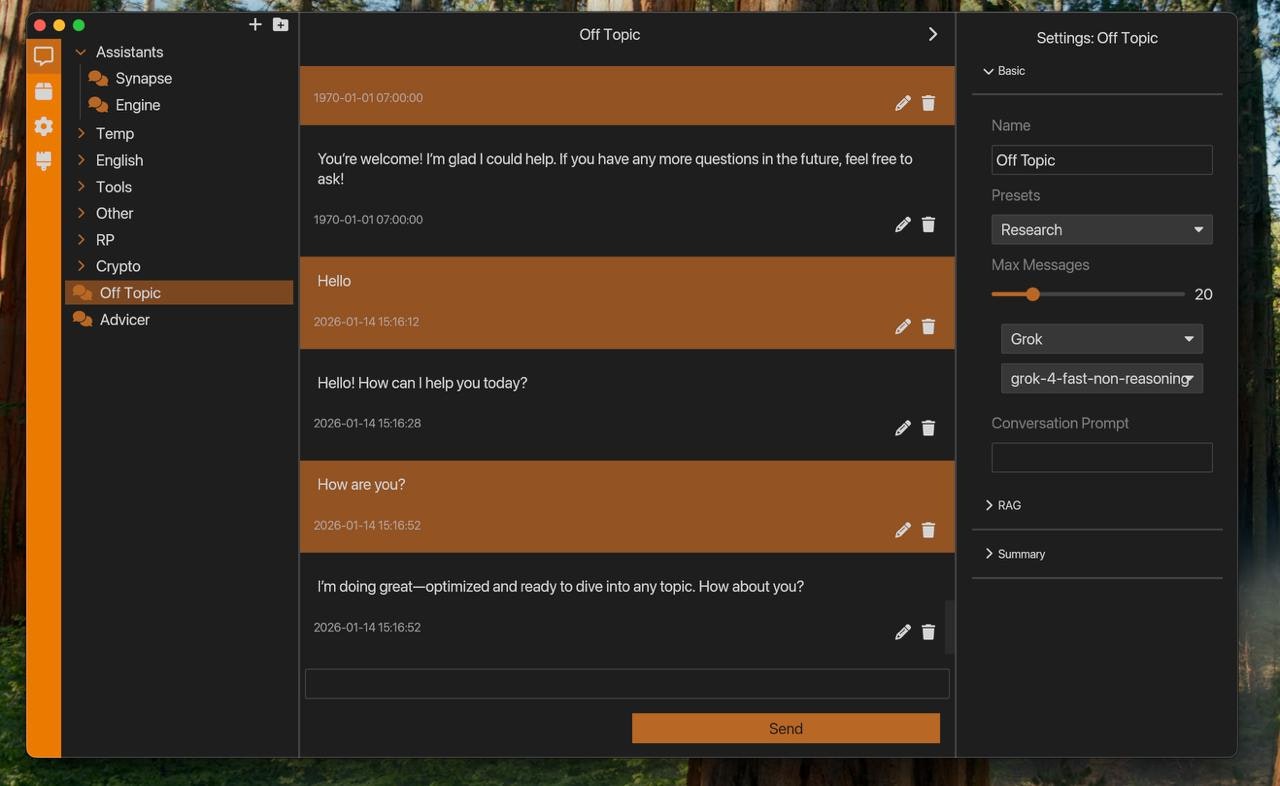This screenshot has width=1280, height=786.
Task: Edit the "Hello" message with the pencil icon
Action: 902,325
